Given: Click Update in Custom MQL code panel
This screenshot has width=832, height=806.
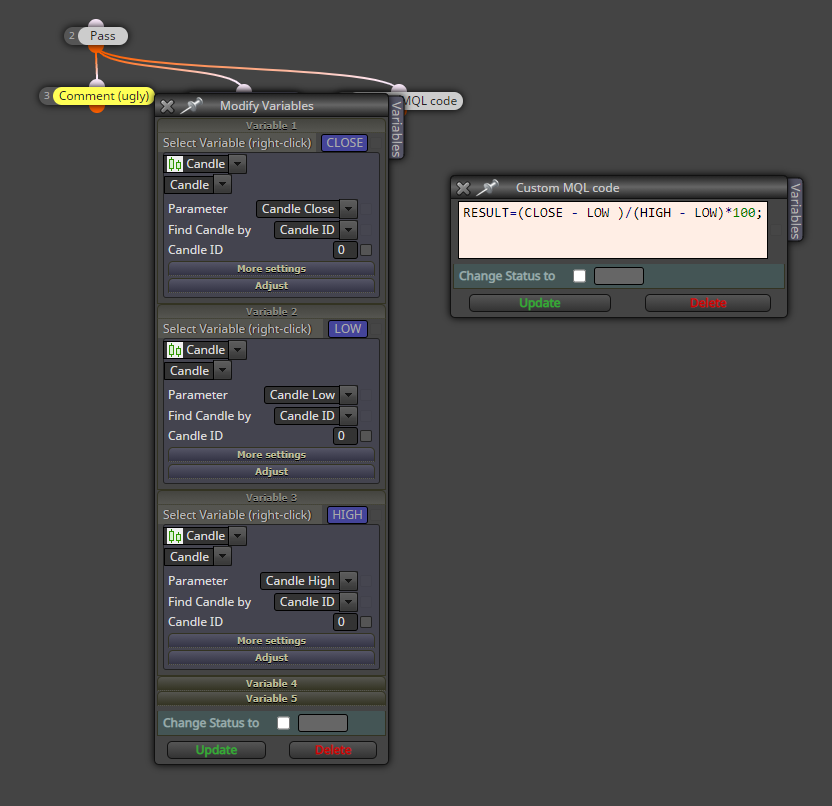Looking at the screenshot, I should pos(540,303).
